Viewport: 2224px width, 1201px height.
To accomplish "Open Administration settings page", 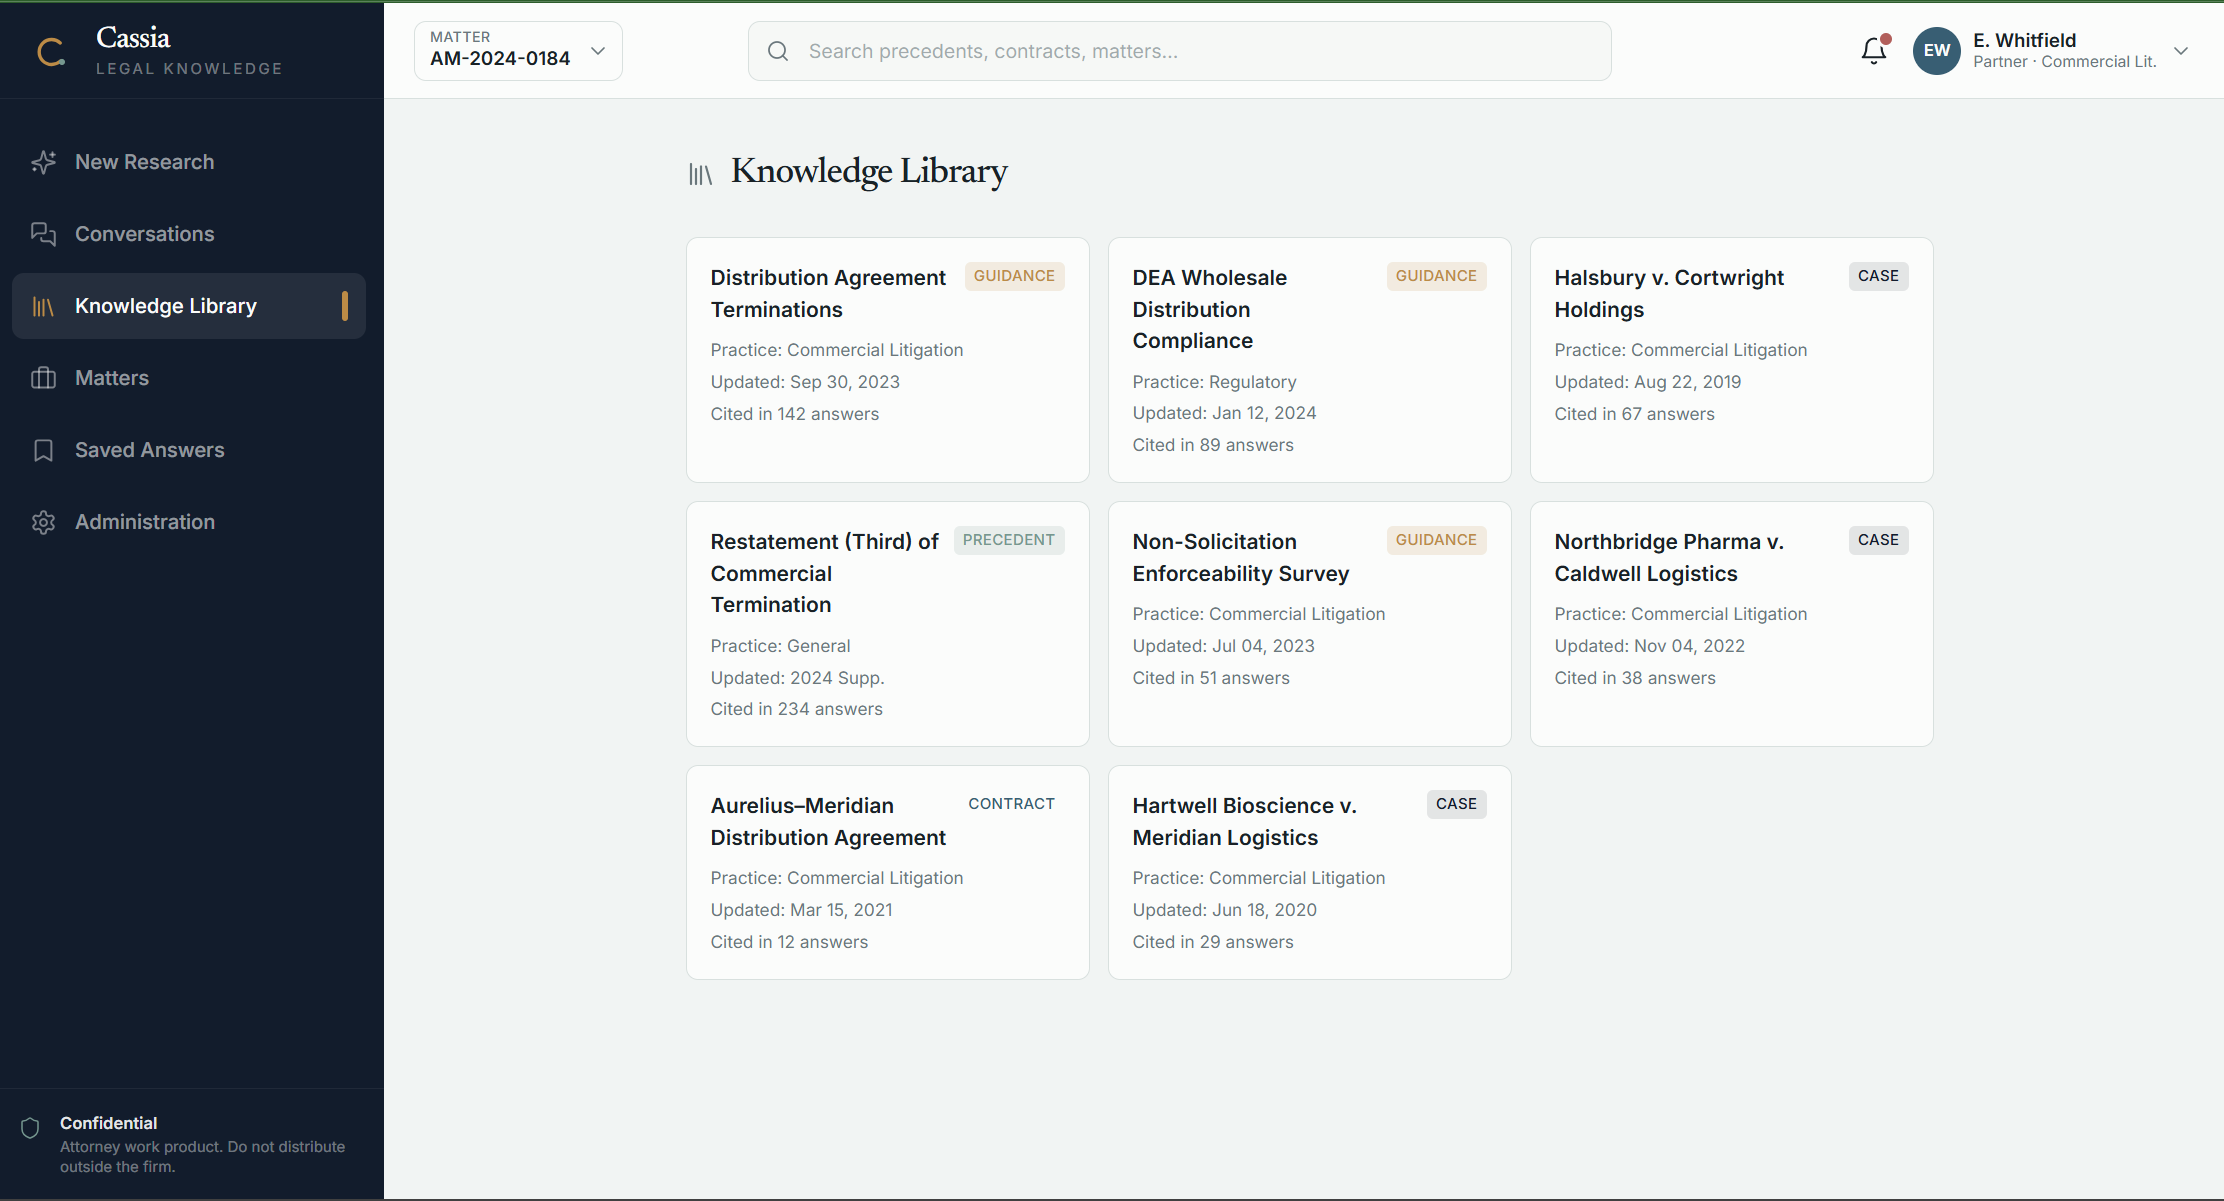I will click(x=189, y=522).
